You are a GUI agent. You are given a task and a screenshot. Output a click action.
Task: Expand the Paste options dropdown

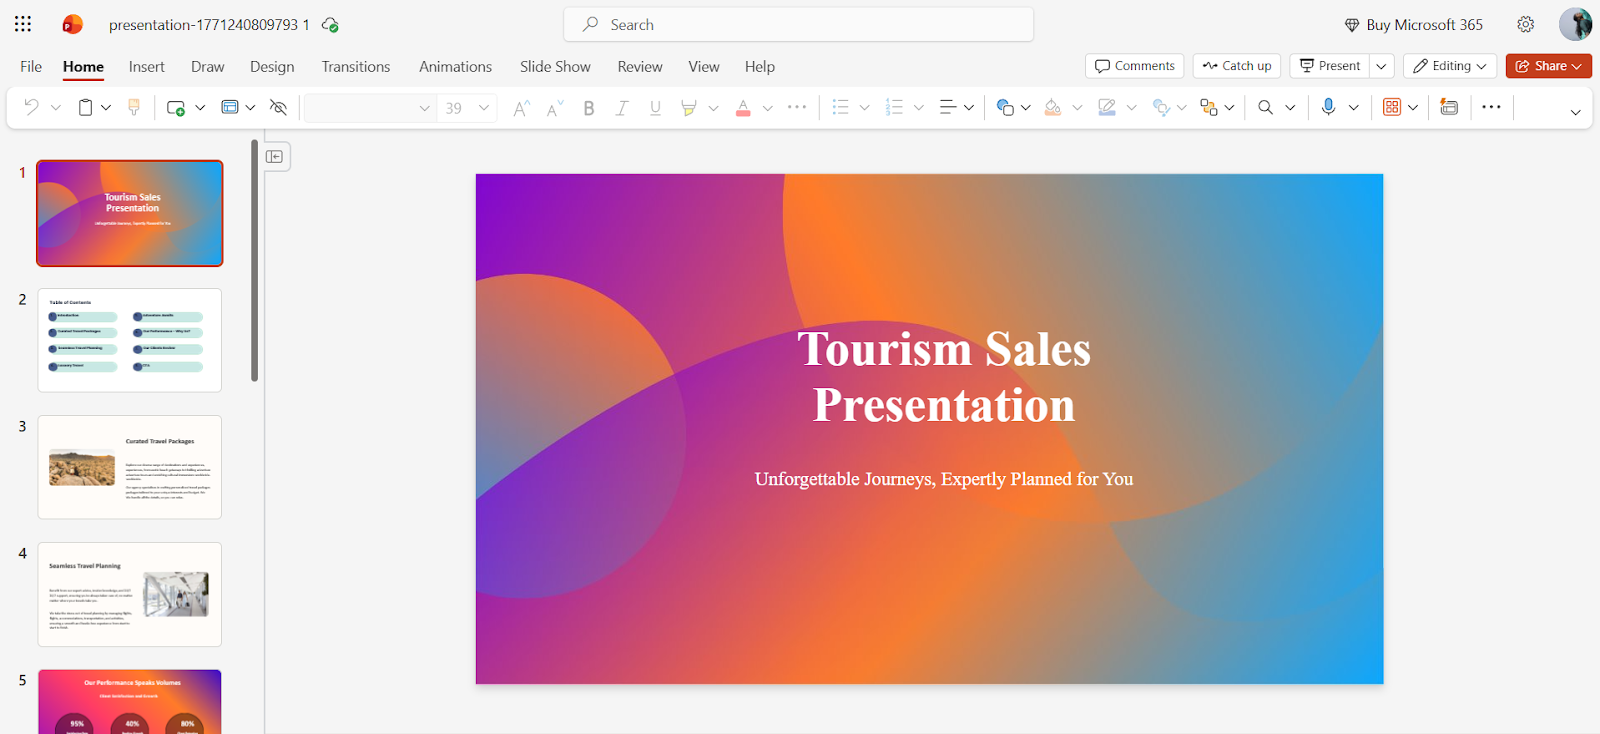click(x=106, y=107)
